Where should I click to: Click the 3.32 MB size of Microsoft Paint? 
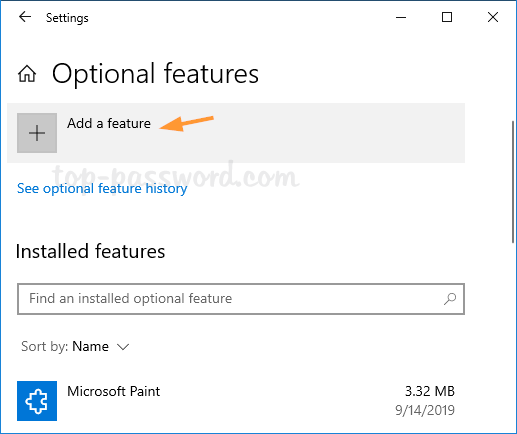pos(430,391)
